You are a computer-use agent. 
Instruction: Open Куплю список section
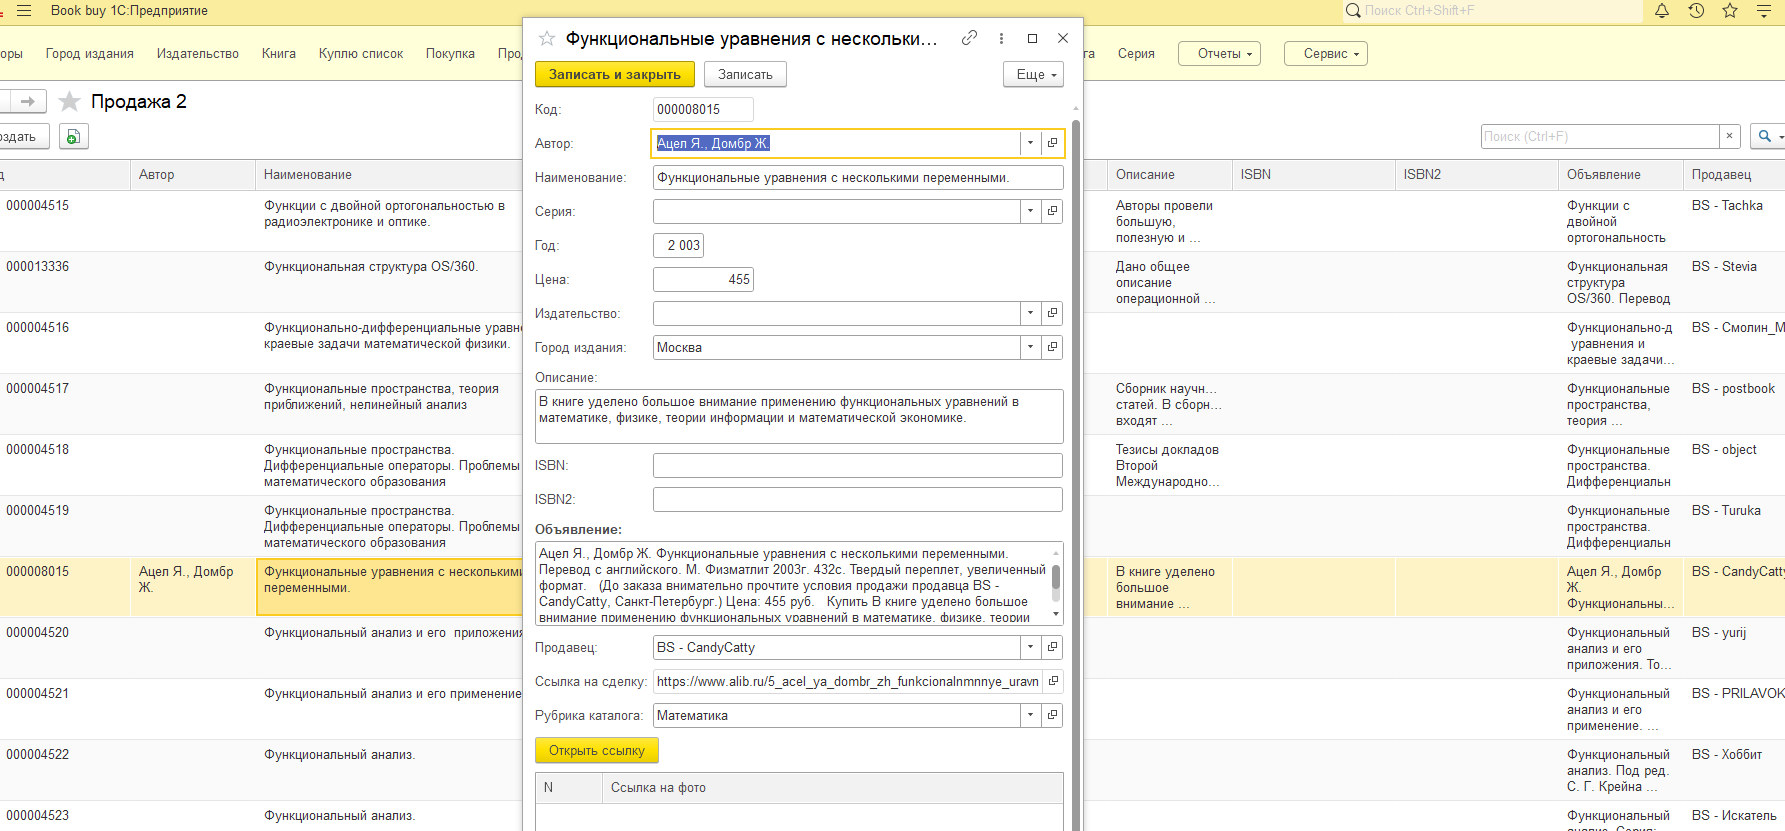point(361,54)
